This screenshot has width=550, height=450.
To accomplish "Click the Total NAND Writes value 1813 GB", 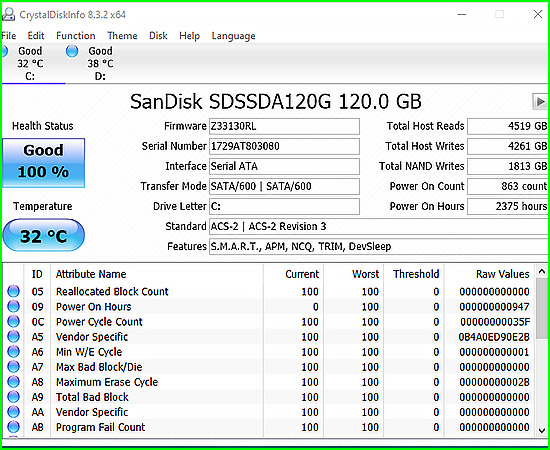I will [508, 166].
